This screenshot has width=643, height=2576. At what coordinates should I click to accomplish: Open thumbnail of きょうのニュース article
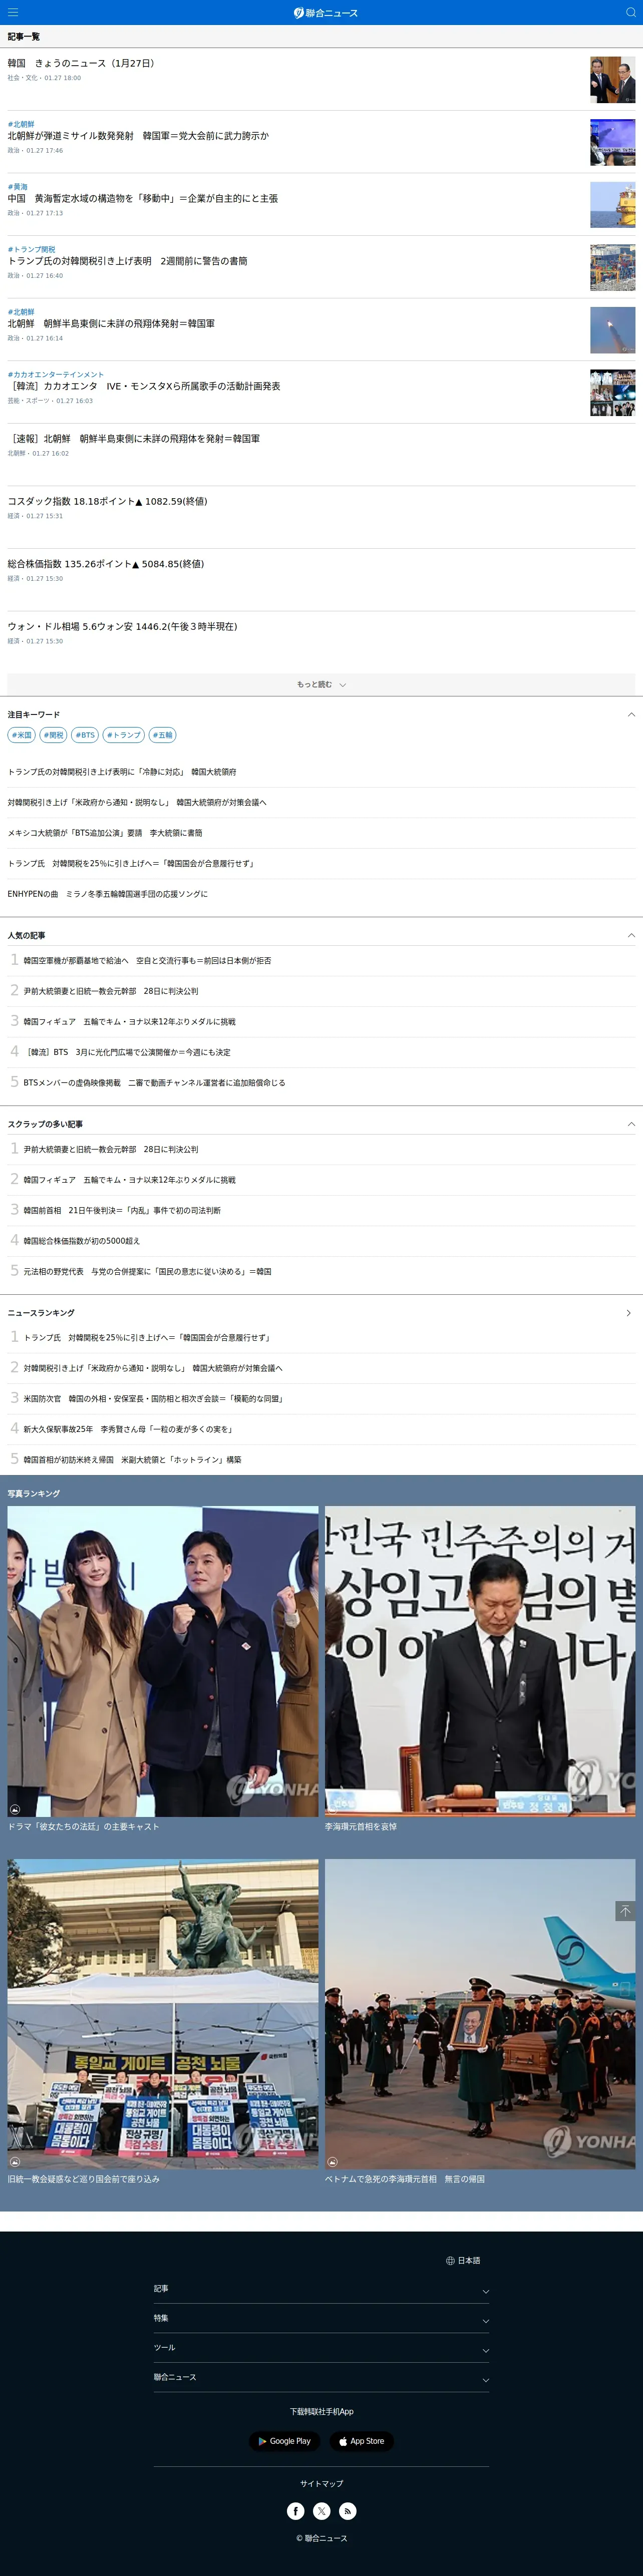tap(612, 80)
